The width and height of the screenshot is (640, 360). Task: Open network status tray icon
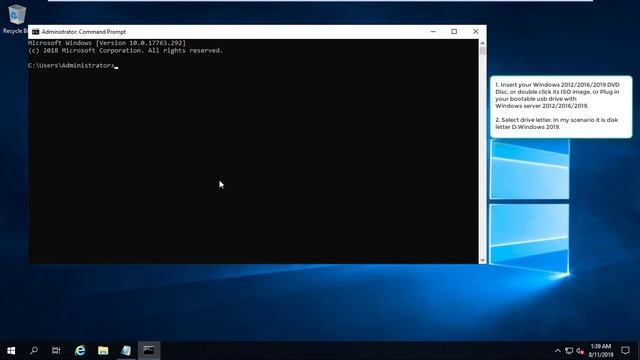569,351
